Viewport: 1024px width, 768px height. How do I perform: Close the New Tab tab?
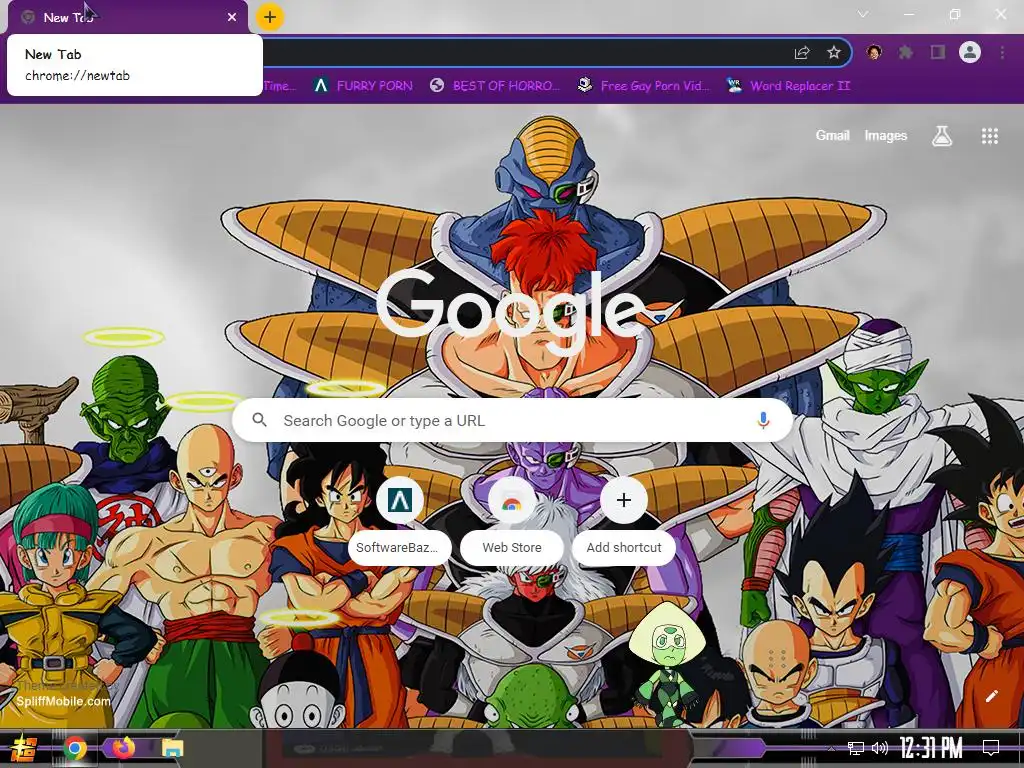click(232, 17)
